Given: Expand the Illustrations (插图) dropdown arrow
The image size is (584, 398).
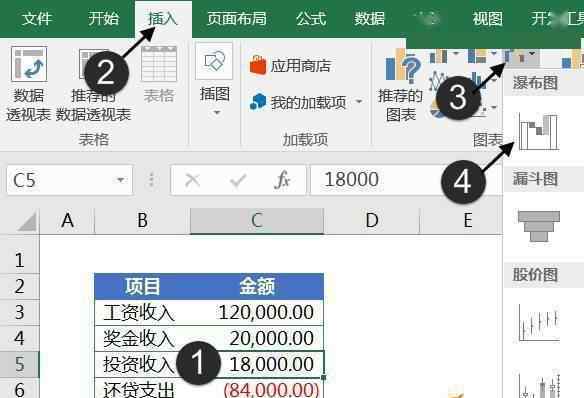Looking at the screenshot, I should [217, 112].
